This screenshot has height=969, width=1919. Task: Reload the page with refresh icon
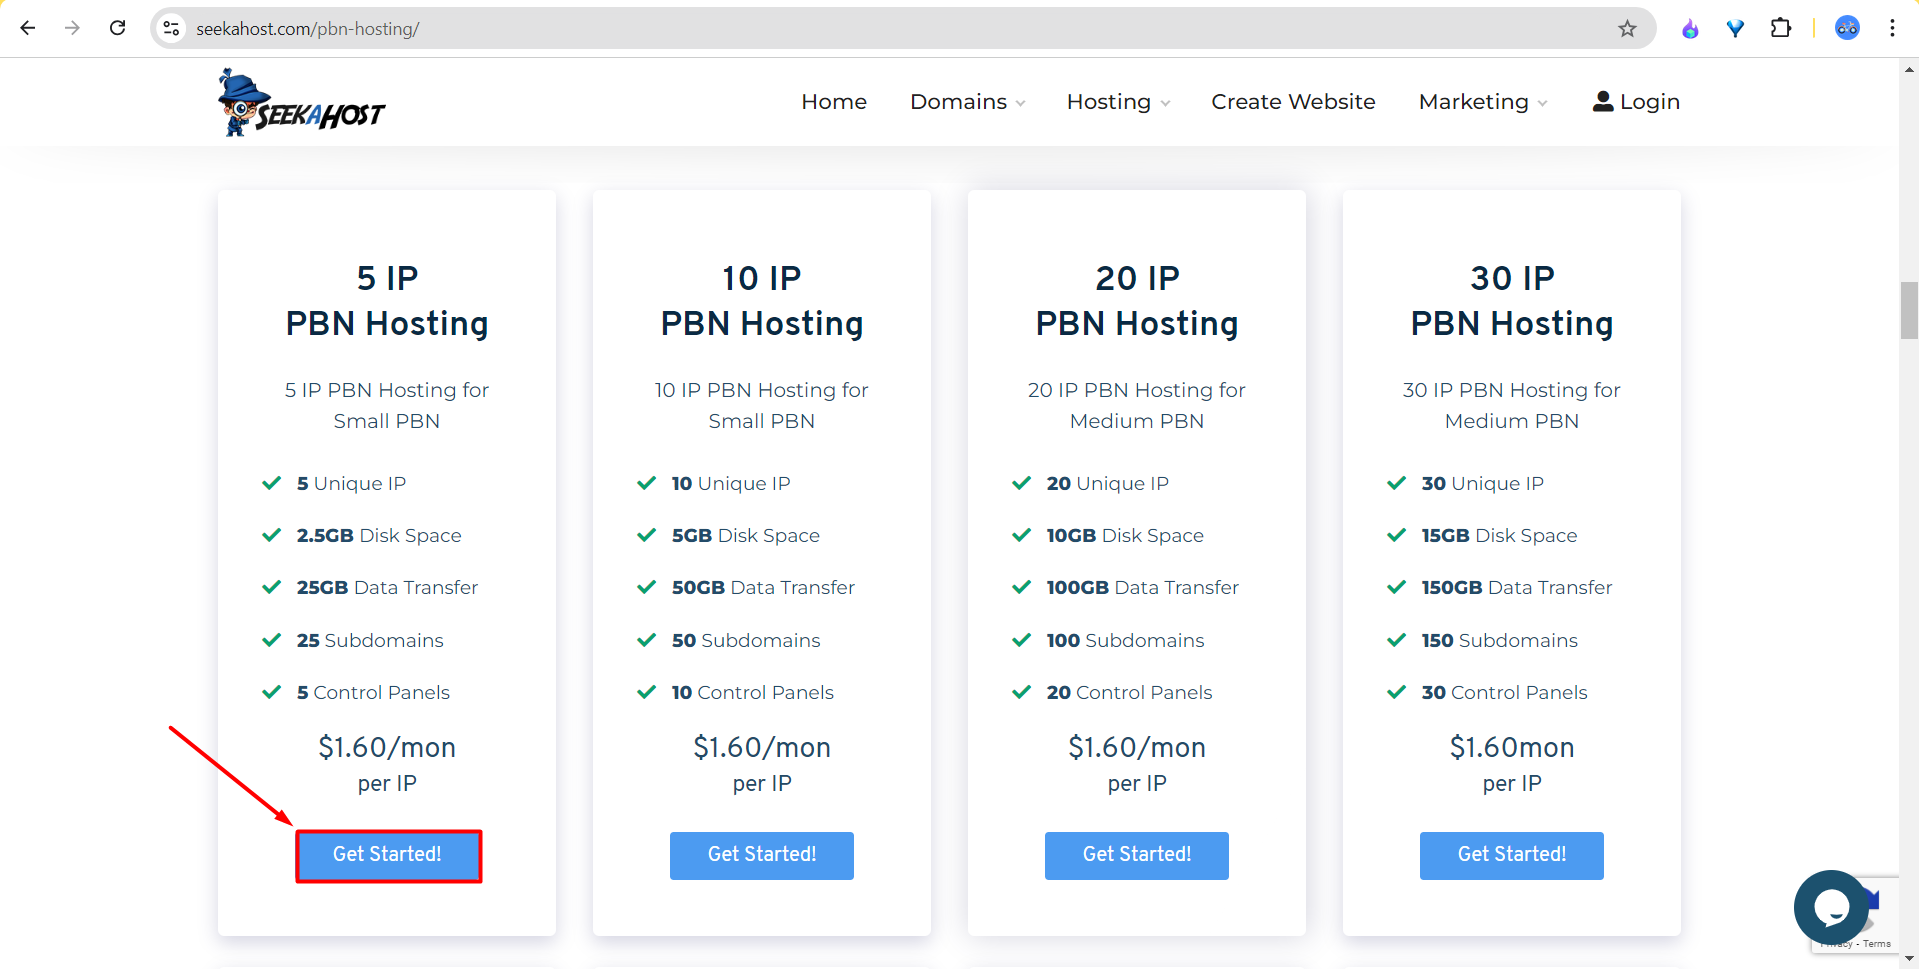click(117, 28)
